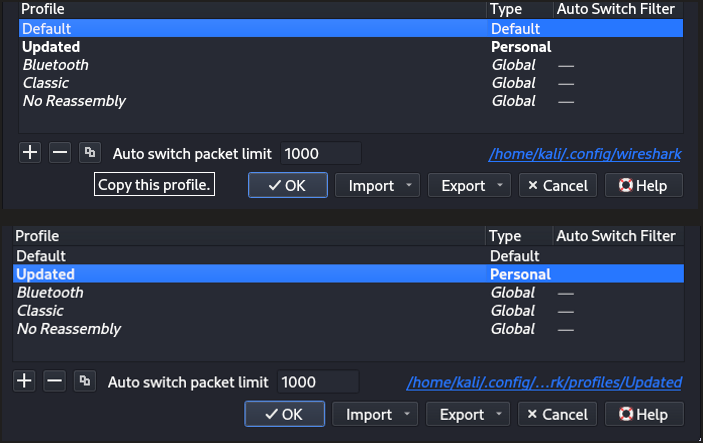
Task: Click the plus icon in the lower dialog
Action: point(24,381)
